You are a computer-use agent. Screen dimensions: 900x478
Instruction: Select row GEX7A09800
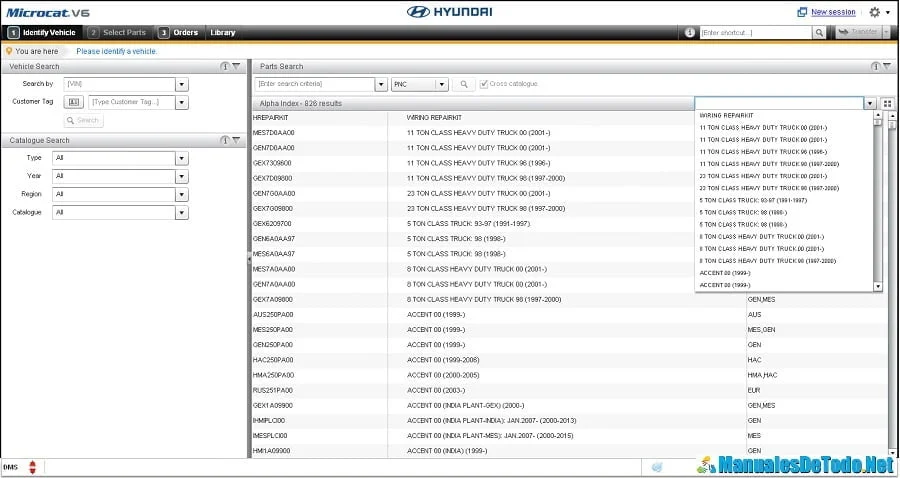pos(569,300)
